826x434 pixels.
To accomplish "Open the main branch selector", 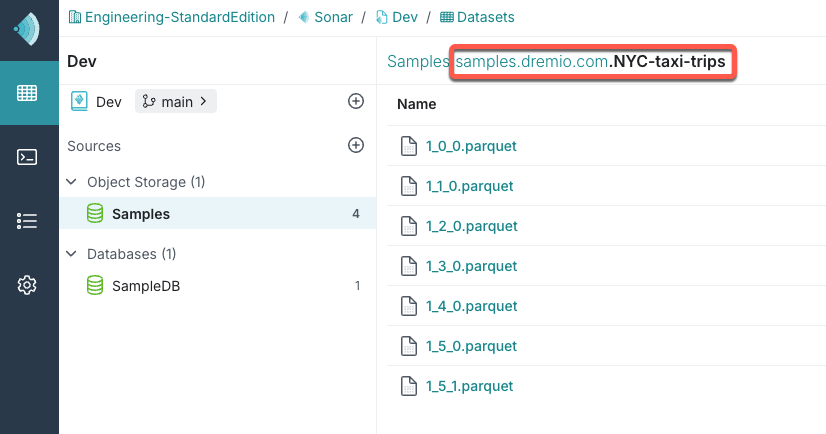I will pyautogui.click(x=175, y=101).
